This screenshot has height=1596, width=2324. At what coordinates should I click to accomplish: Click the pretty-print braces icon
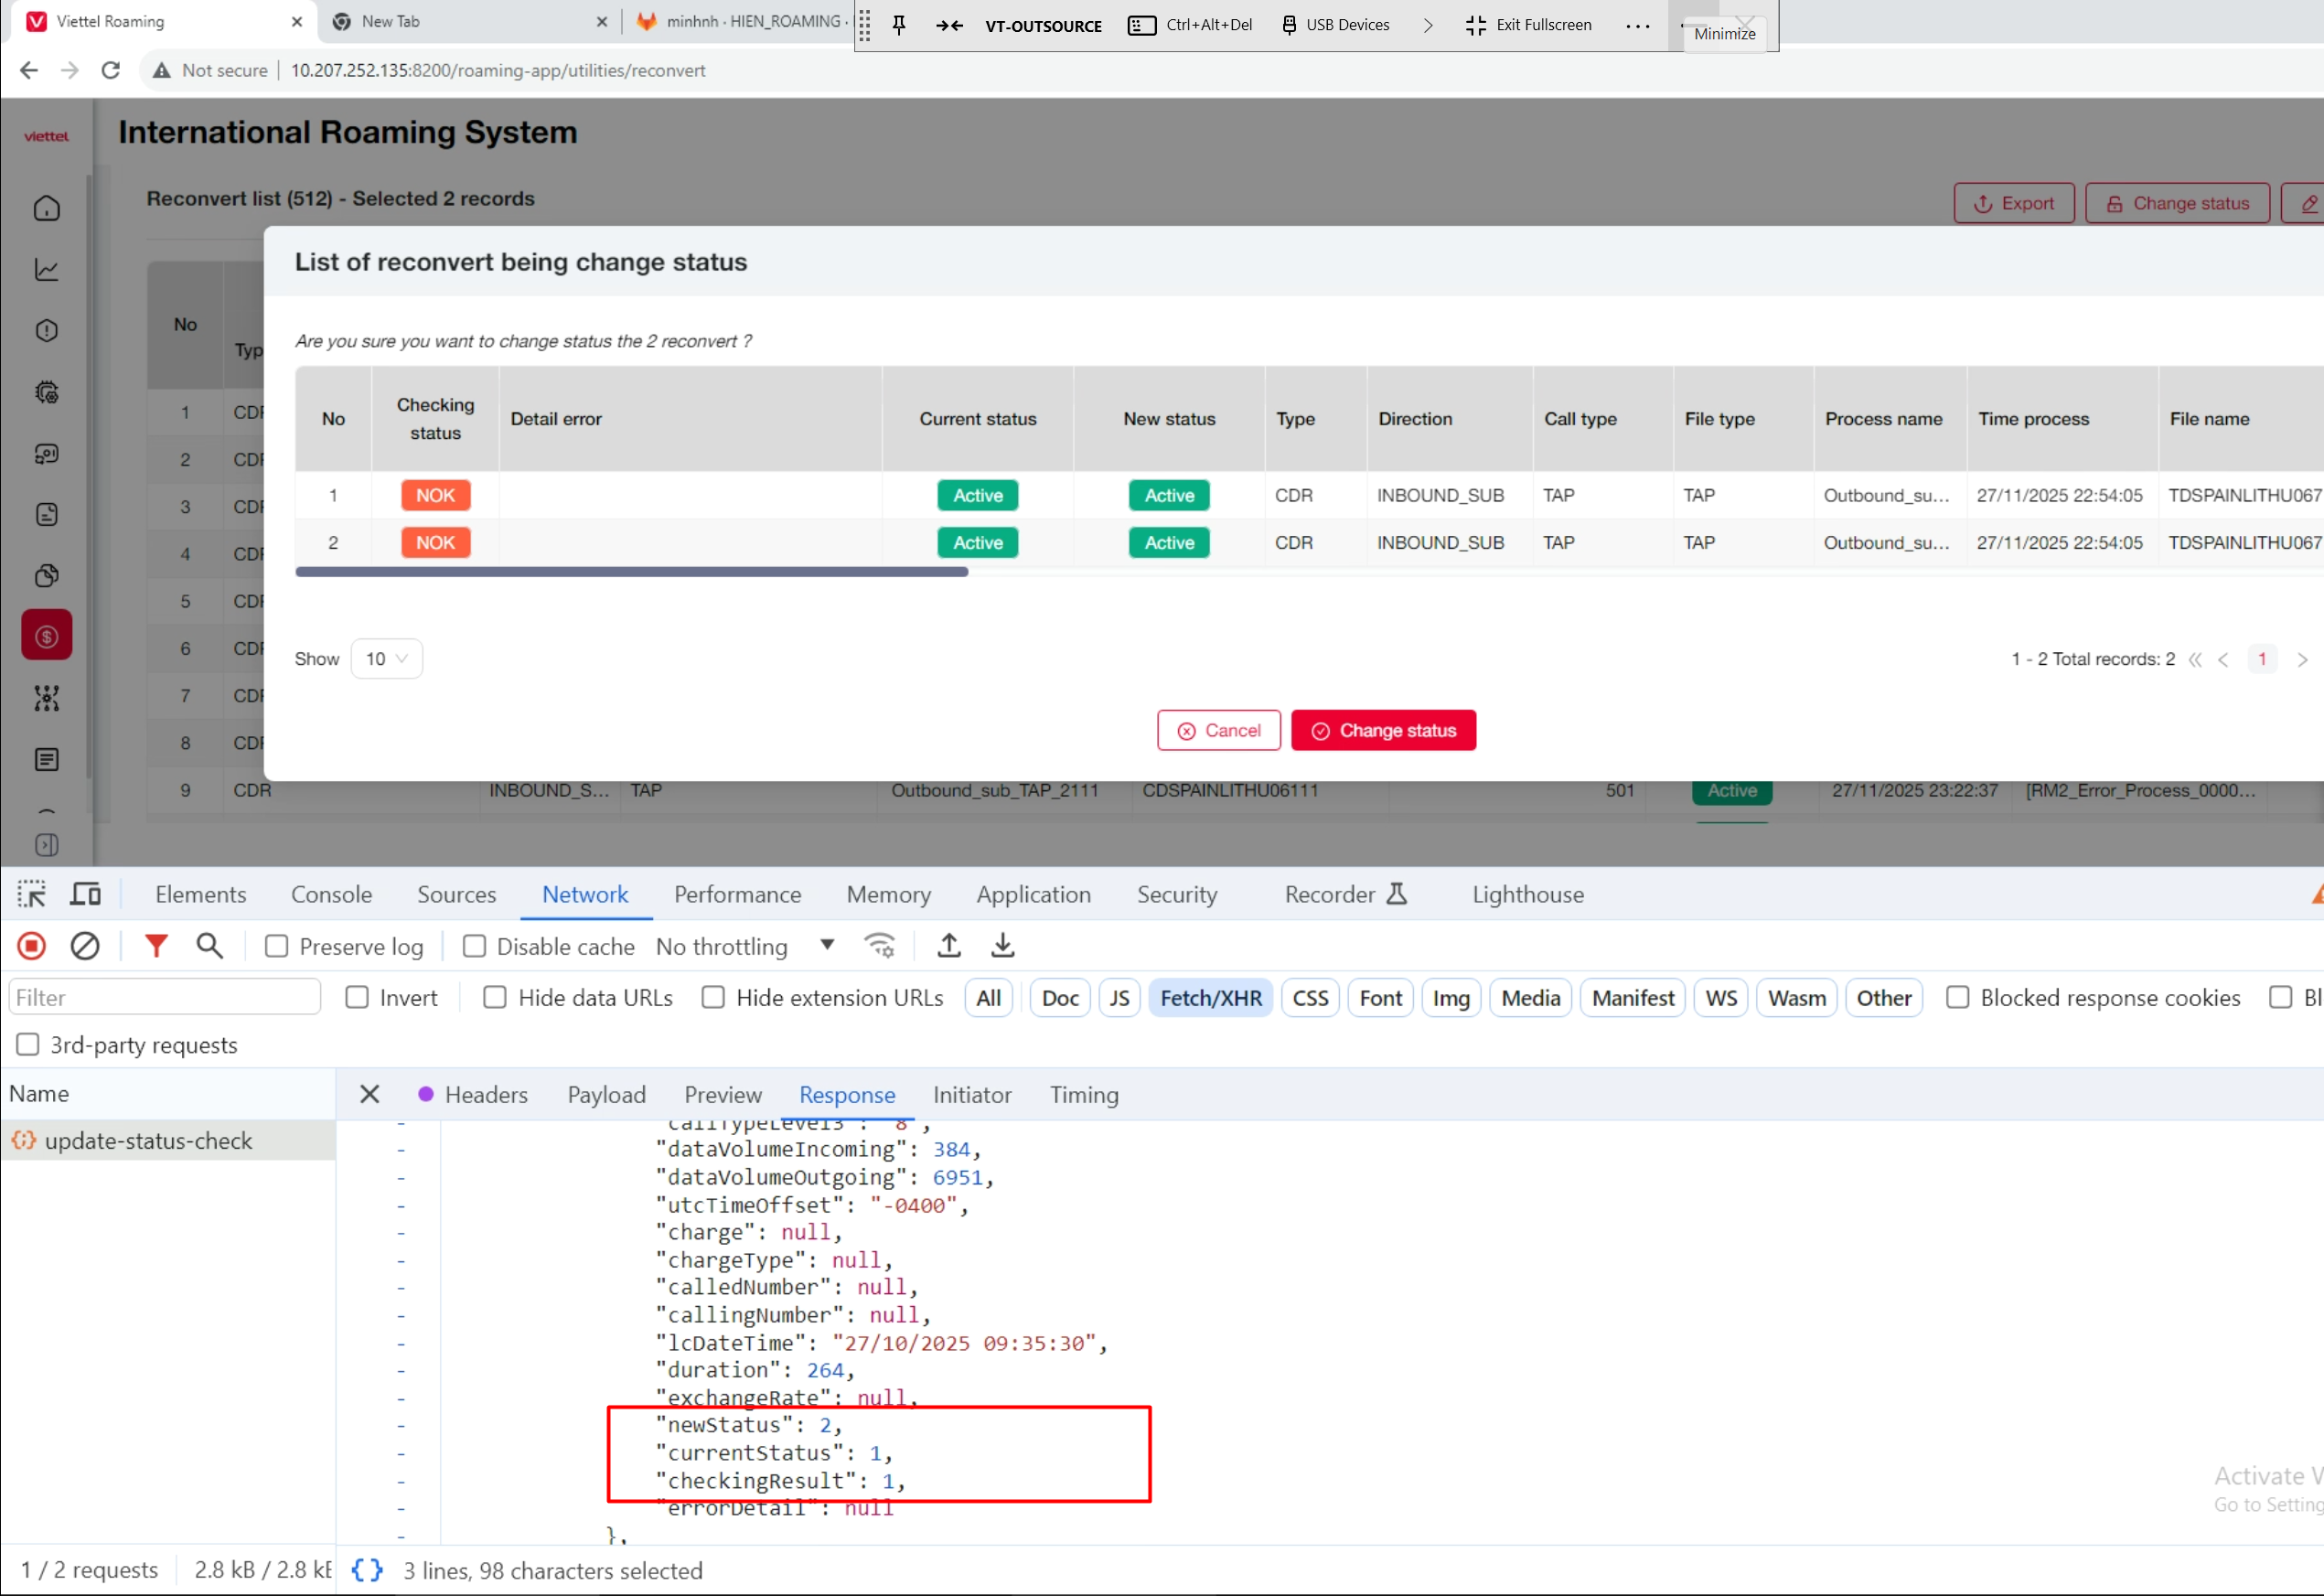[367, 1570]
